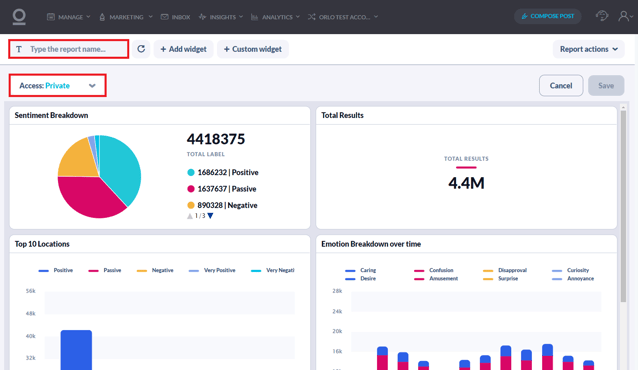
Task: Click the Negative orange color dot in legend
Action: click(190, 205)
